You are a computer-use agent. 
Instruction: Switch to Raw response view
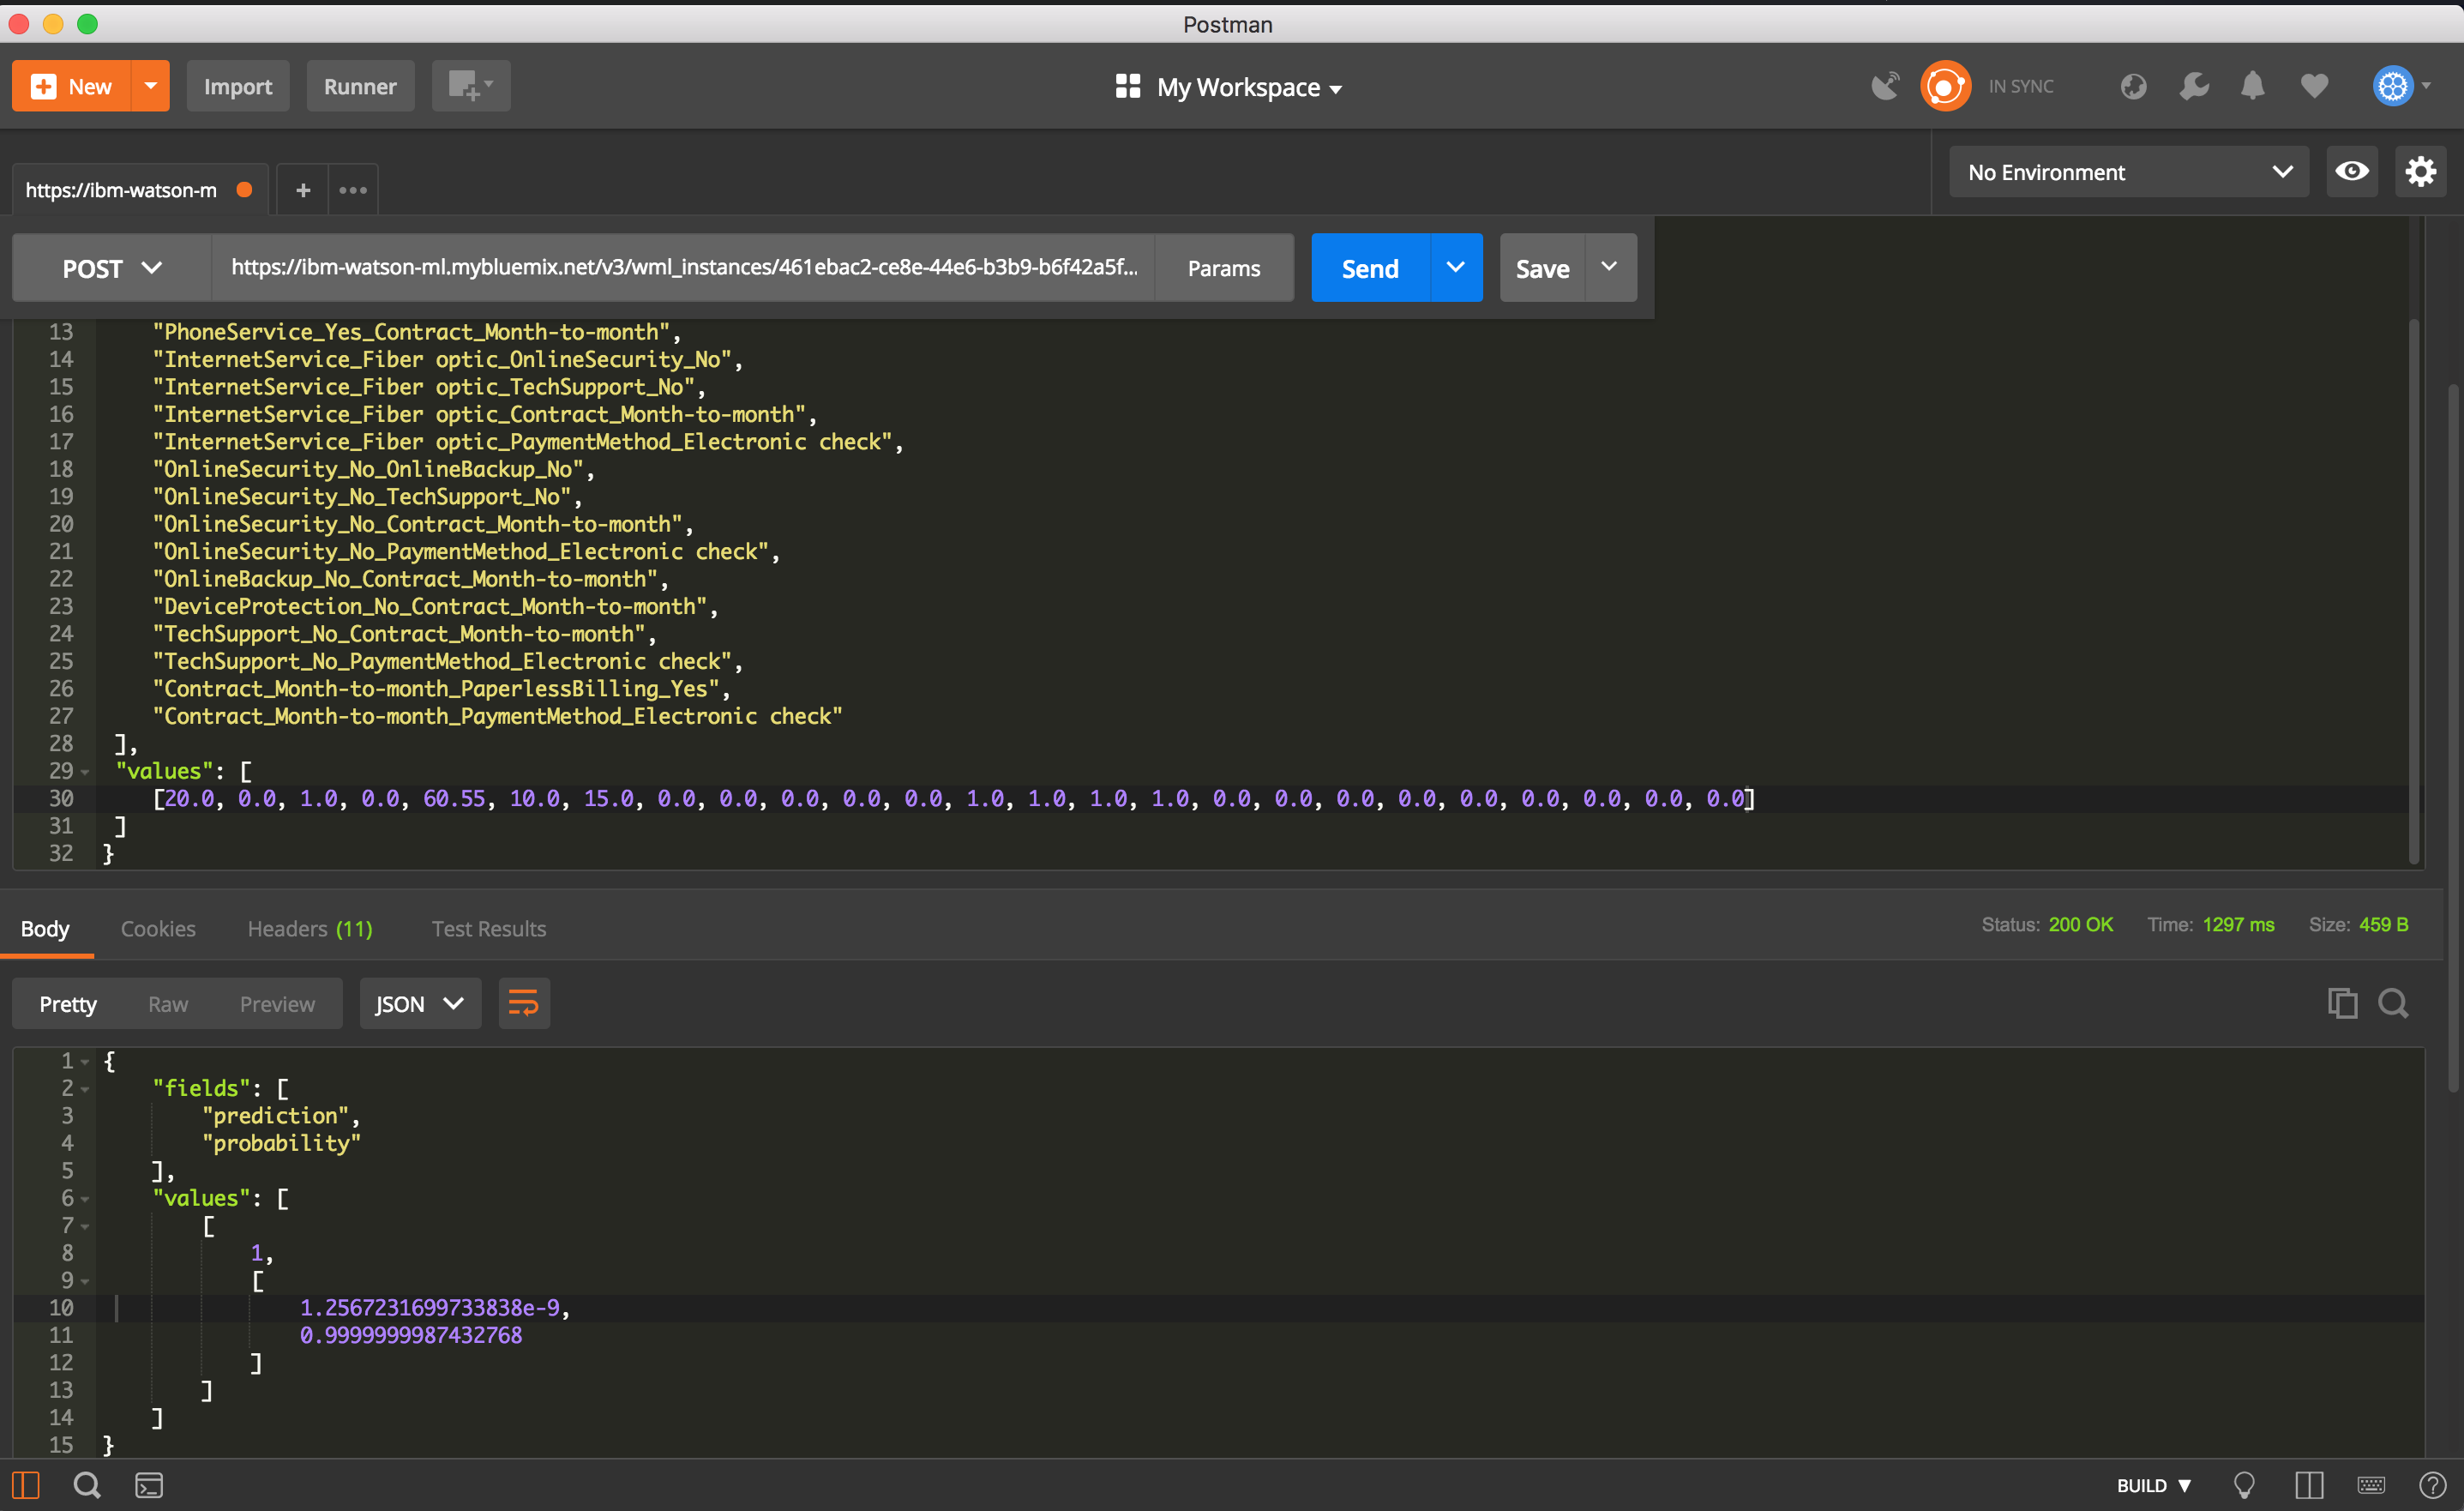click(168, 1004)
